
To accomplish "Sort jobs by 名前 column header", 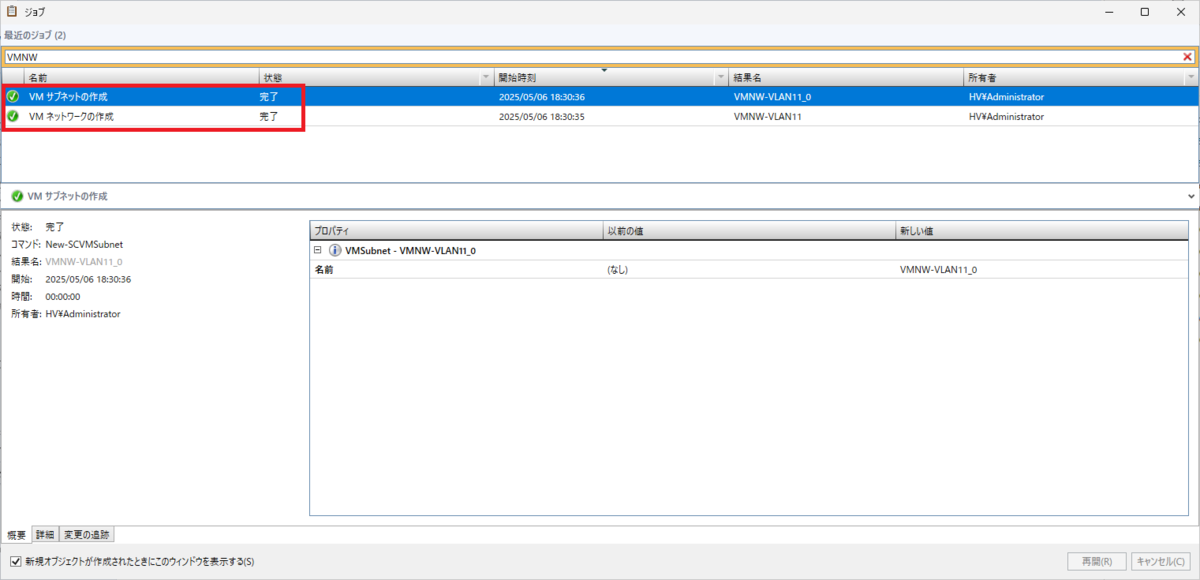I will coord(140,77).
